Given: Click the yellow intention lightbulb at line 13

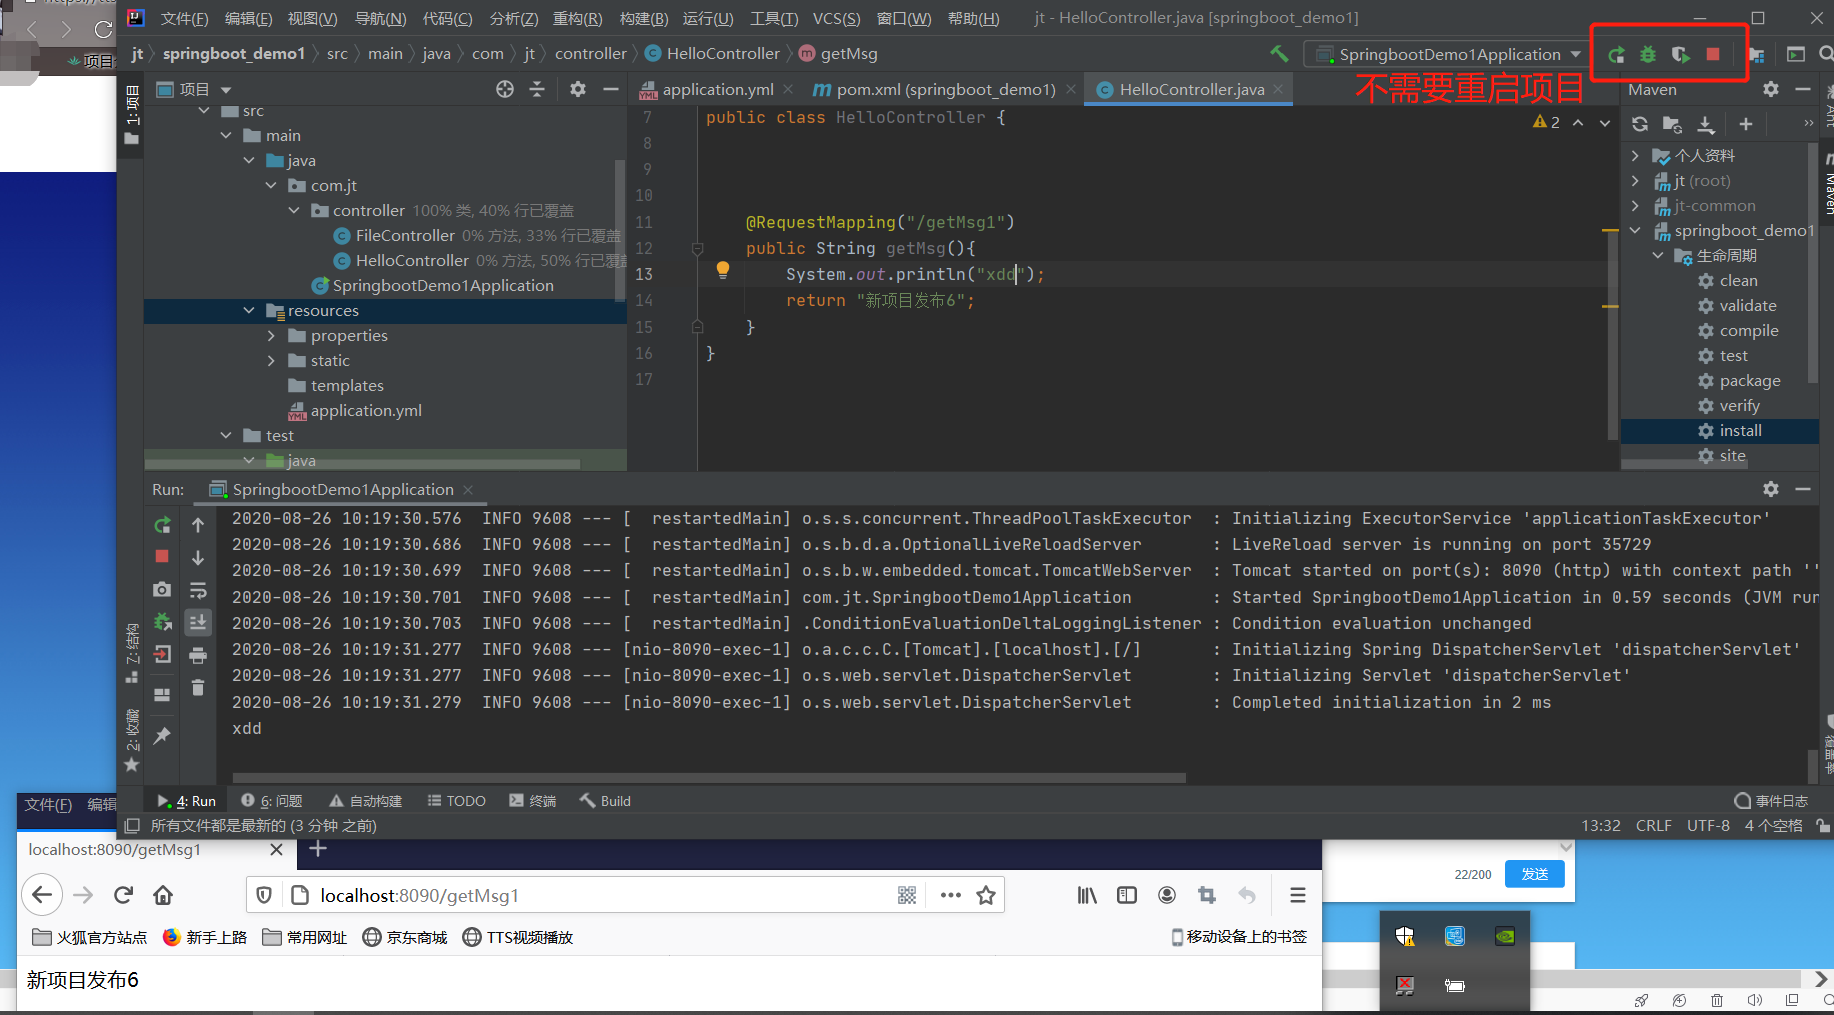Looking at the screenshot, I should (x=723, y=269).
